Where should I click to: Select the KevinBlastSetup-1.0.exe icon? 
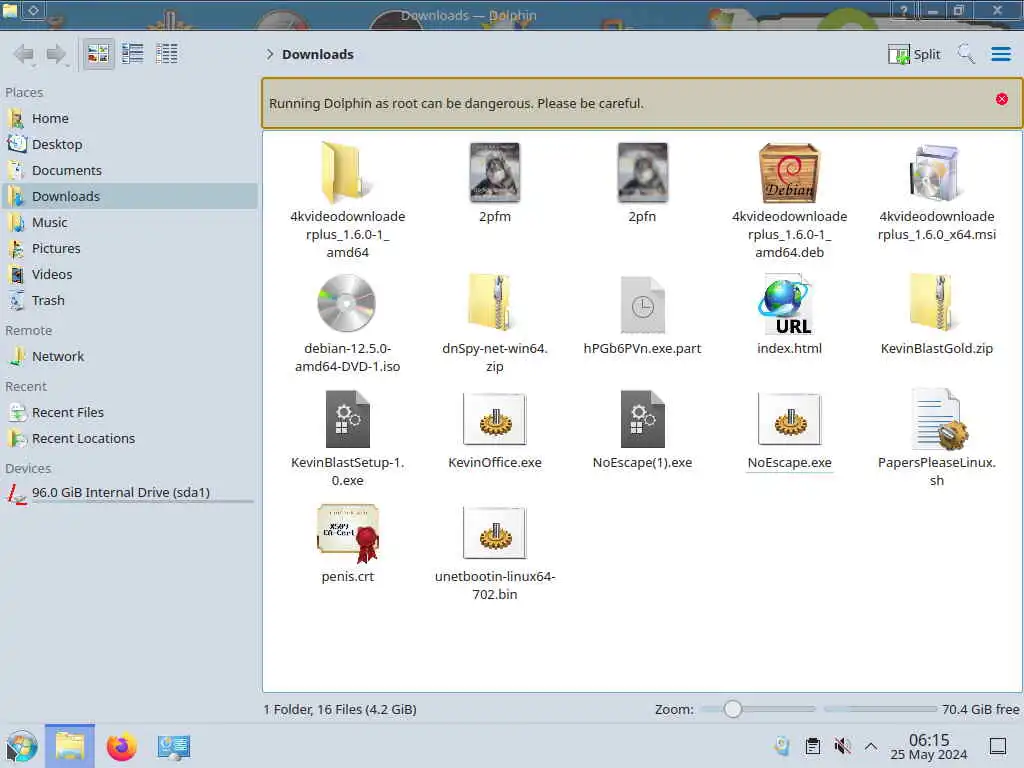tap(347, 419)
